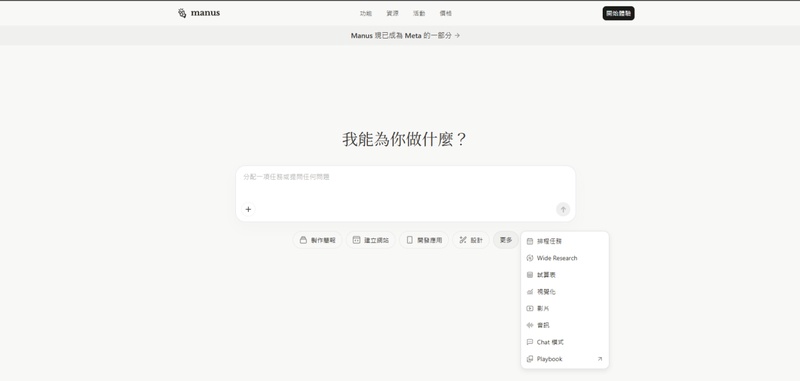The width and height of the screenshot is (800, 381).
Task: Select the 設計 suggestion chip
Action: [x=470, y=240]
